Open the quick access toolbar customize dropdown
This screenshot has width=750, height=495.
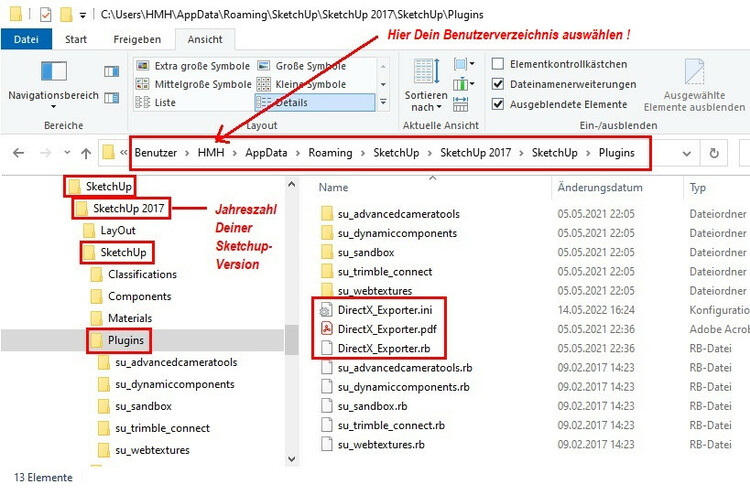click(82, 15)
